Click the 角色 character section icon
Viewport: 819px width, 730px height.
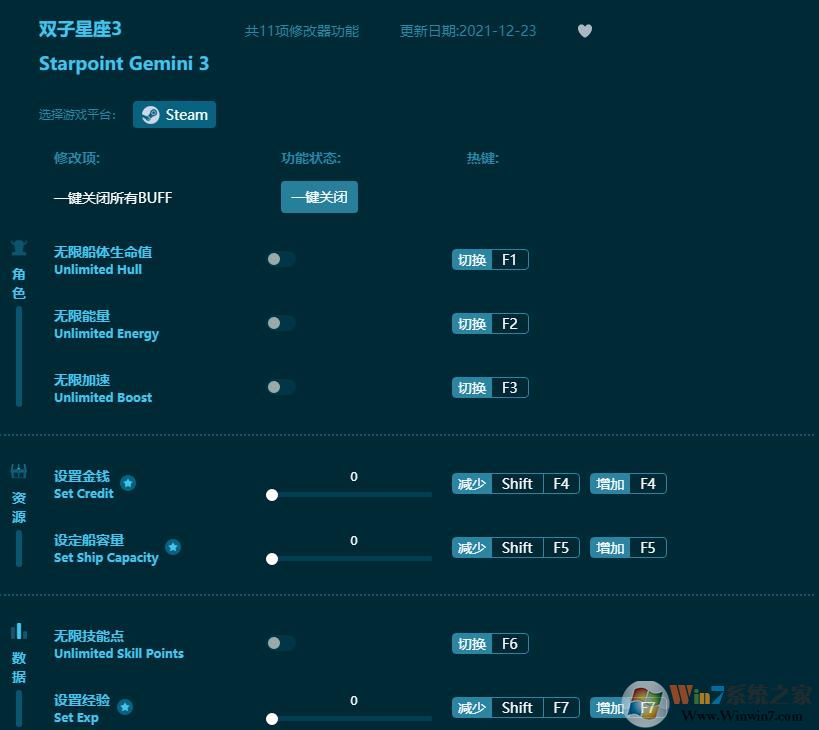[x=18, y=249]
